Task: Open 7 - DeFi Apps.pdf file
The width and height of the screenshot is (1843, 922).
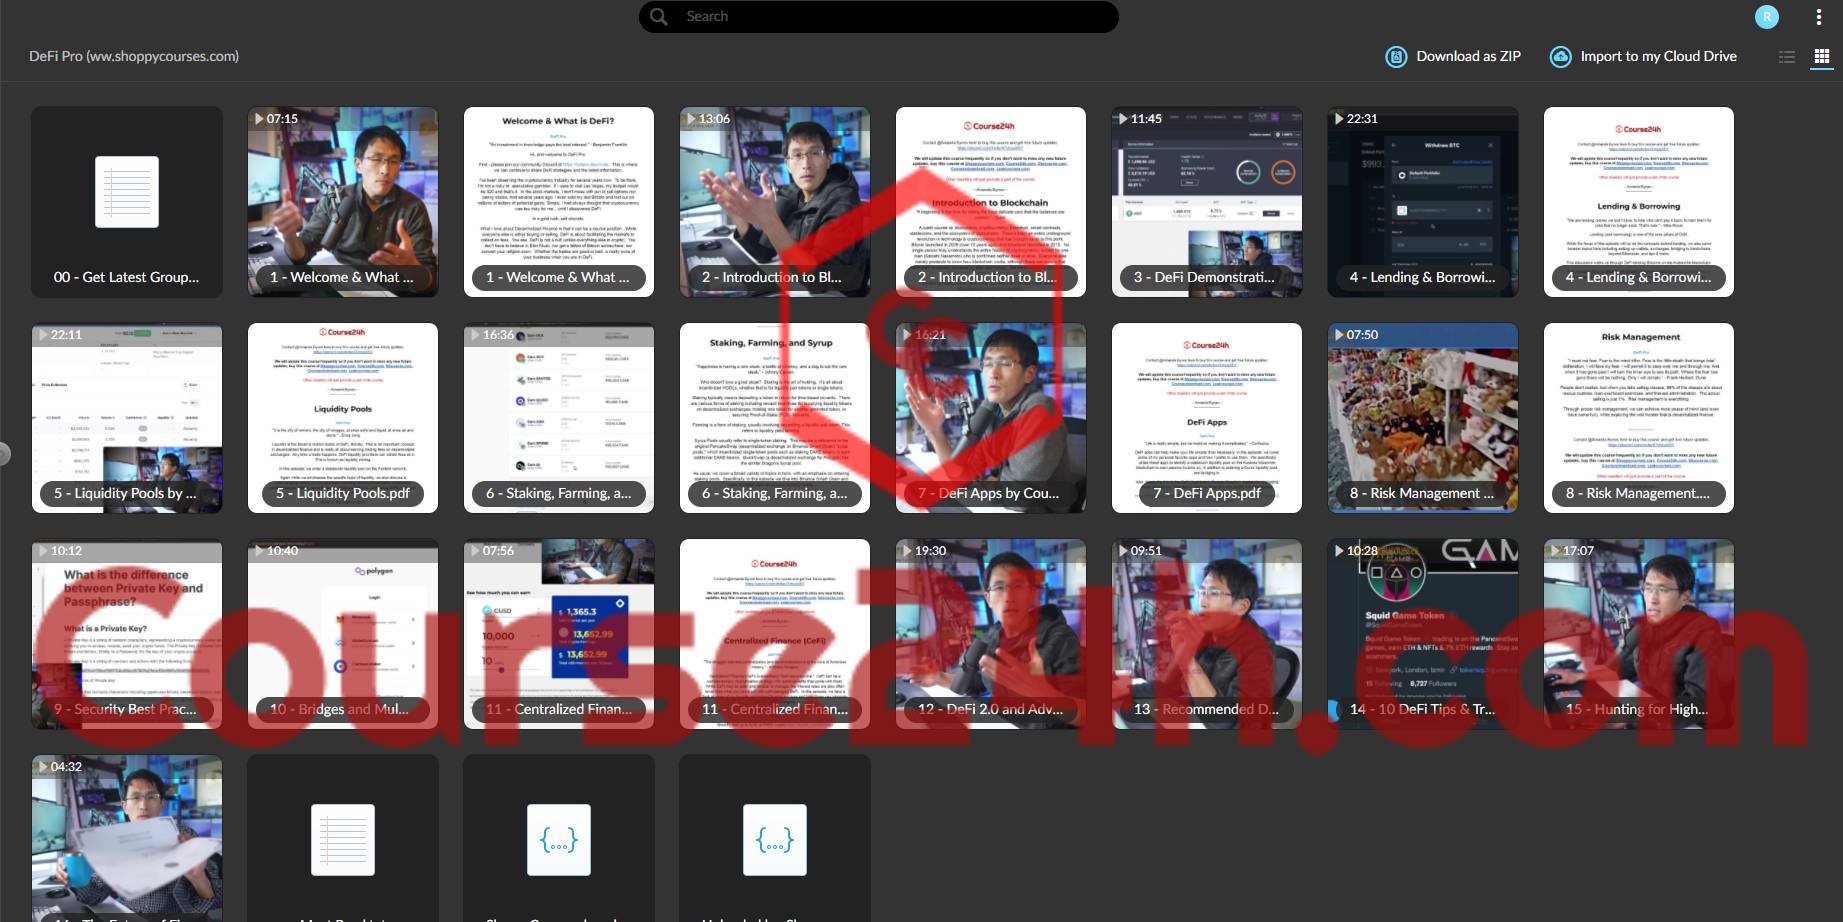Action: (x=1207, y=418)
